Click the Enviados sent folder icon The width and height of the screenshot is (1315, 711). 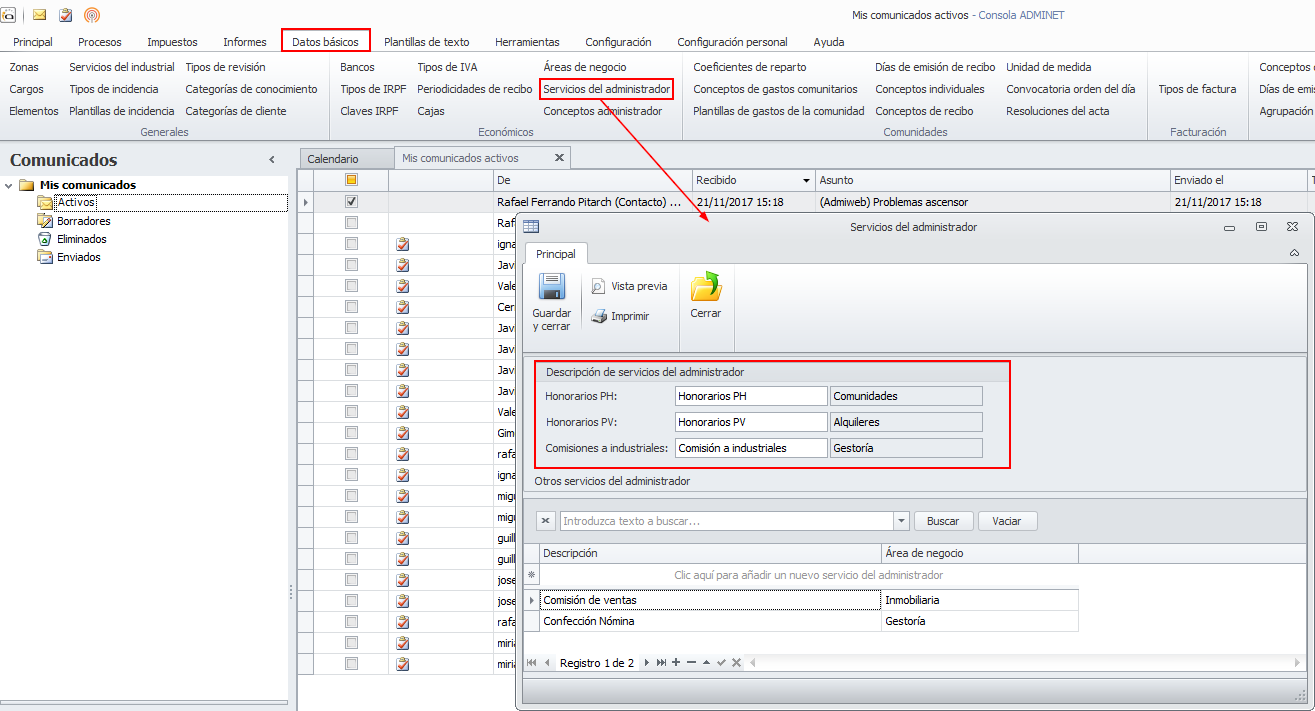pos(44,257)
